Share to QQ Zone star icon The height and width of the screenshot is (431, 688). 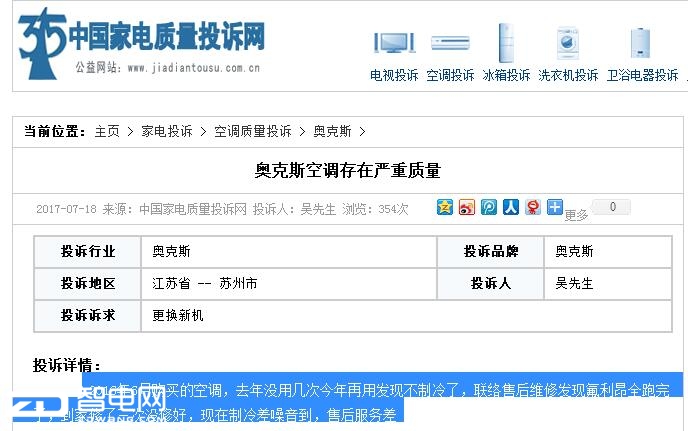click(445, 207)
